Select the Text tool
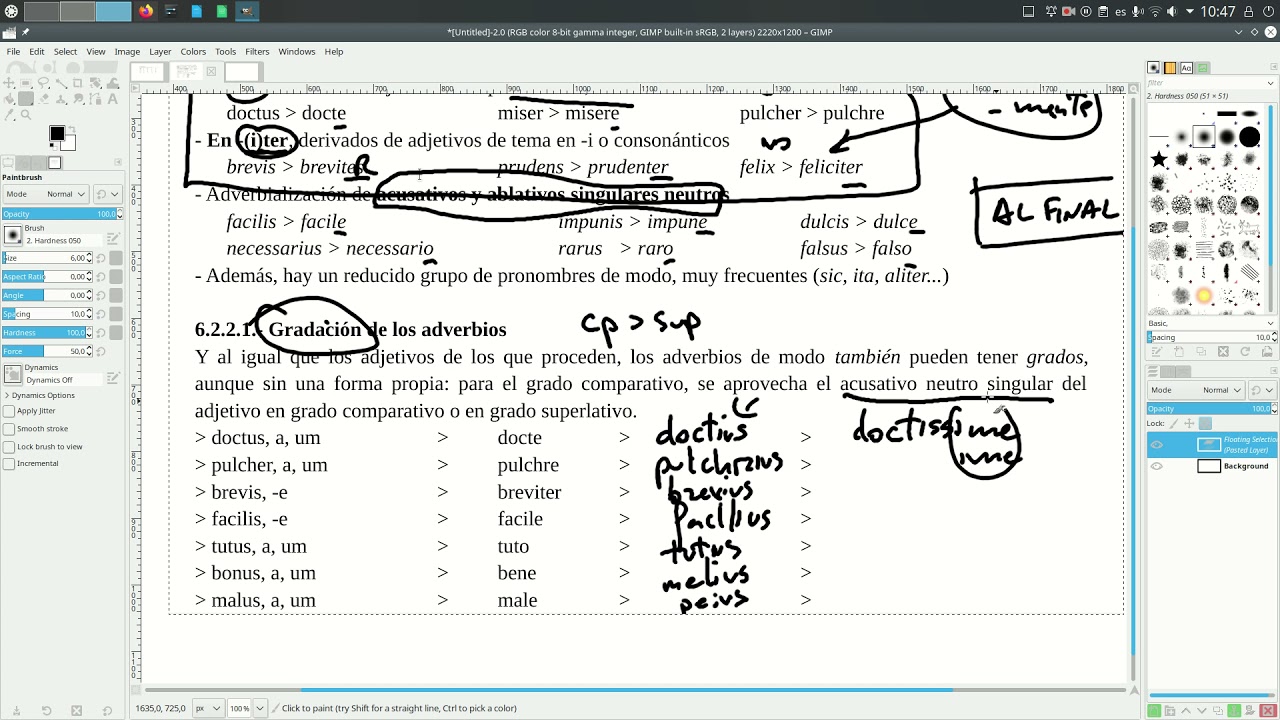Screen dimensions: 1280x720 pyautogui.click(x=113, y=99)
